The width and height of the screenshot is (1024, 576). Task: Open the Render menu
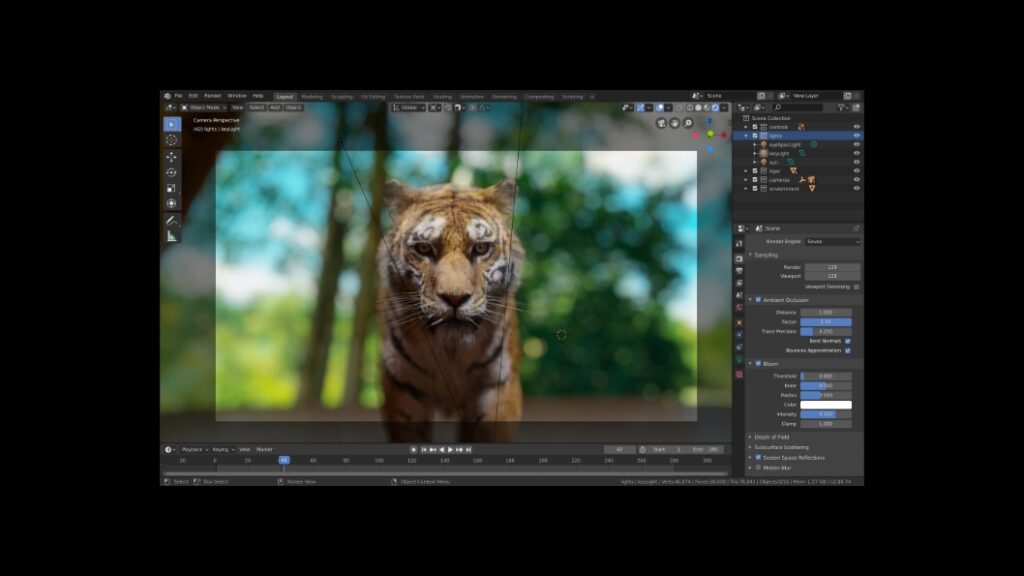click(x=213, y=96)
